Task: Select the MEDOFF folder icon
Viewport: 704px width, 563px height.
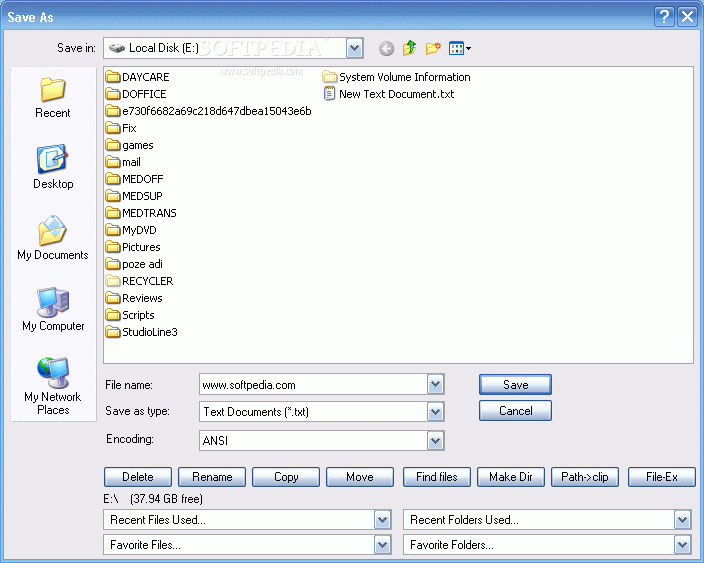Action: tap(113, 179)
